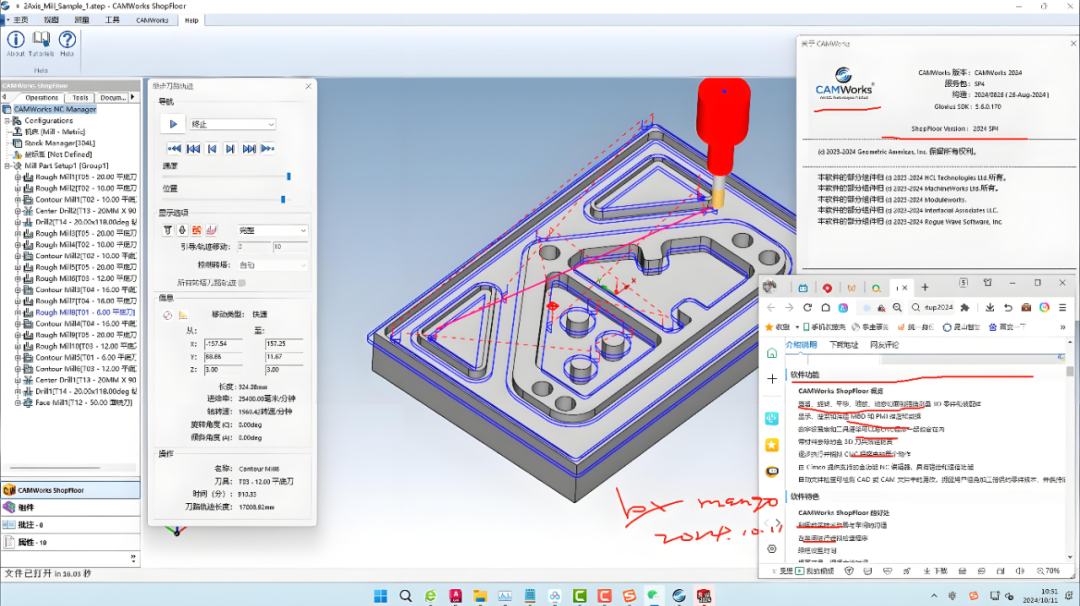
Task: Switch to the Docum... tab
Action: tap(112, 98)
